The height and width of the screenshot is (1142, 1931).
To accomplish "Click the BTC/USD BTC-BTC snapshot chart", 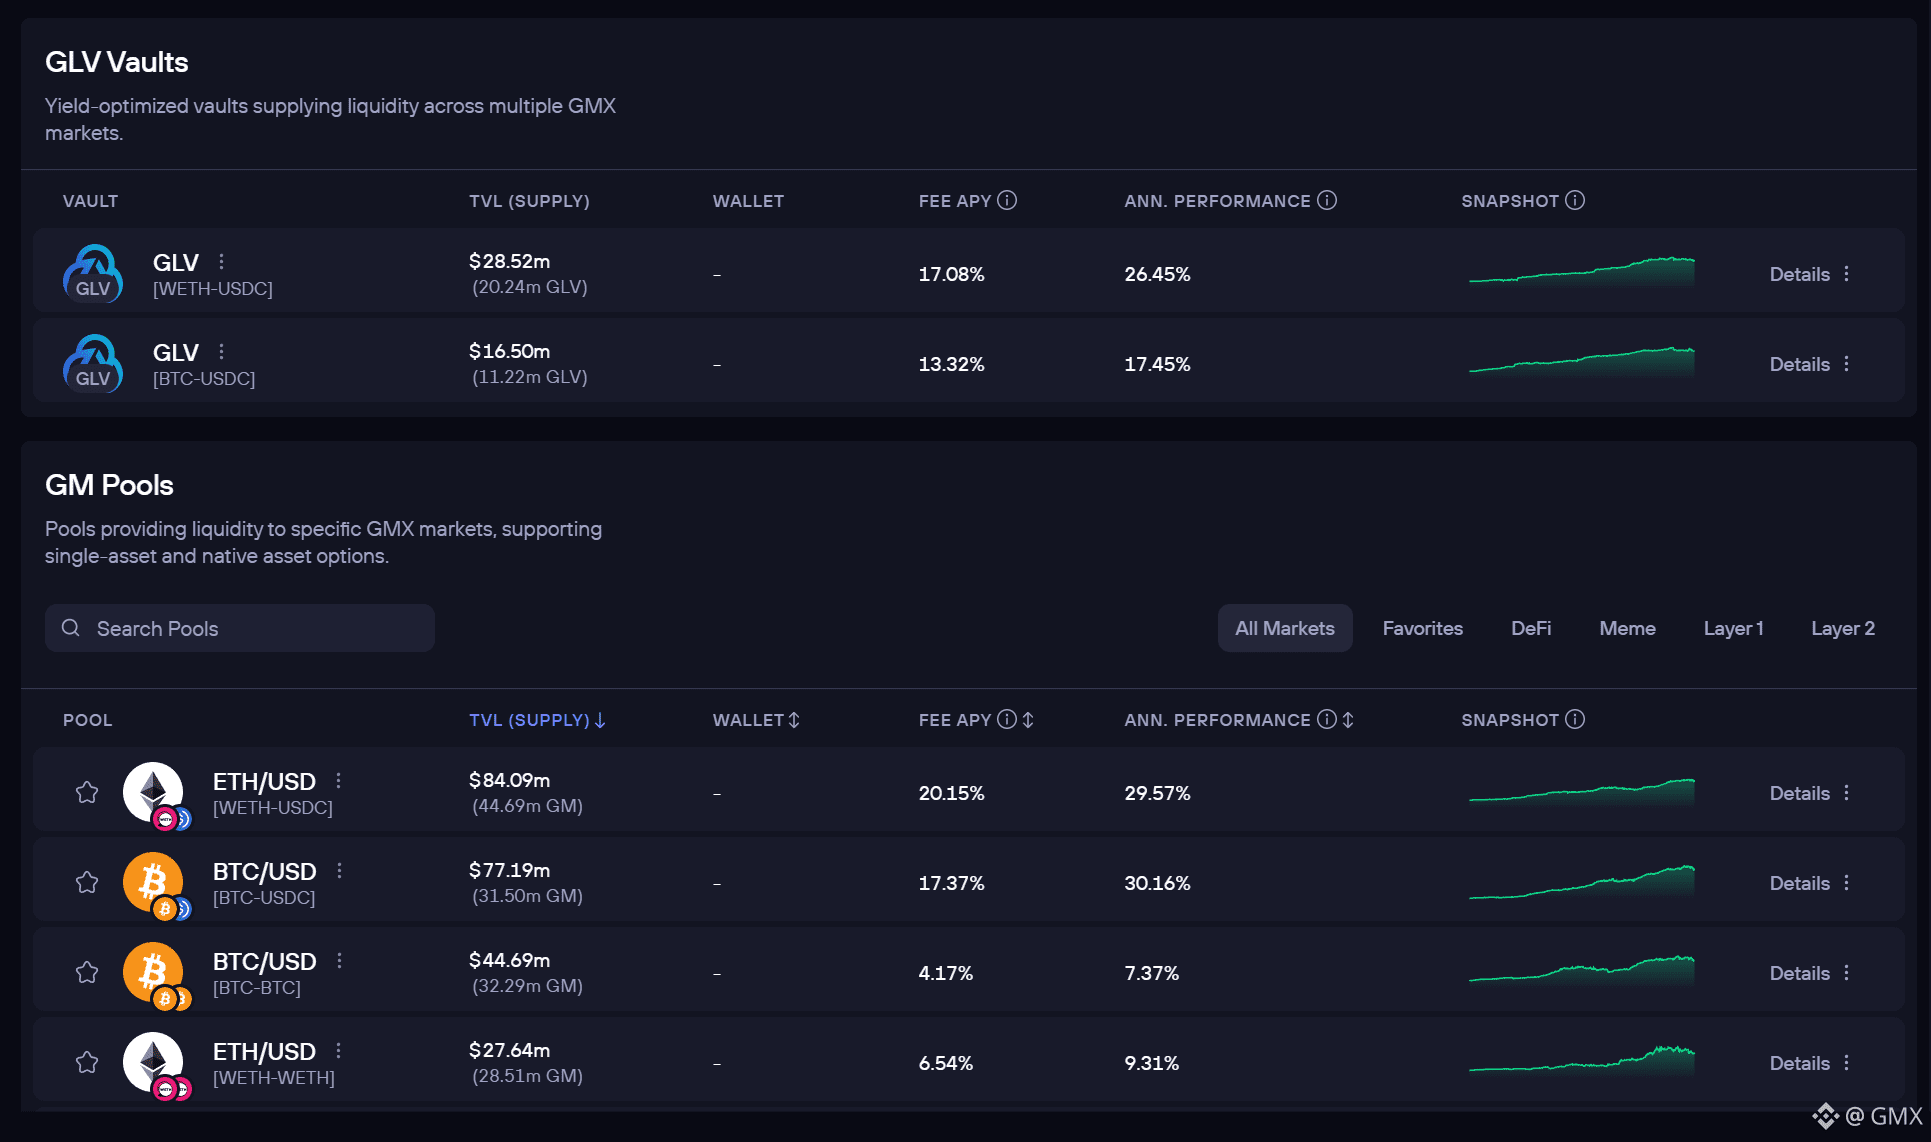I will tap(1581, 971).
